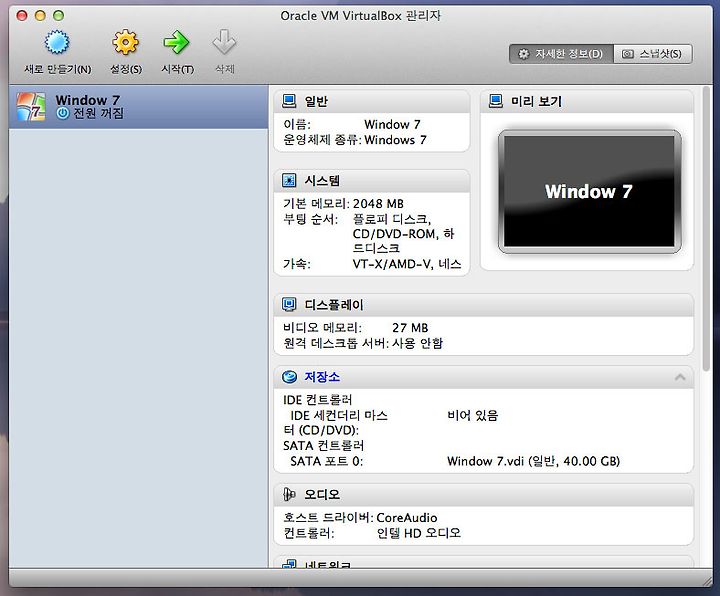Click the 'VT-X/AMD-V, 네스' acceleration value
The height and width of the screenshot is (596, 720).
pyautogui.click(x=407, y=264)
